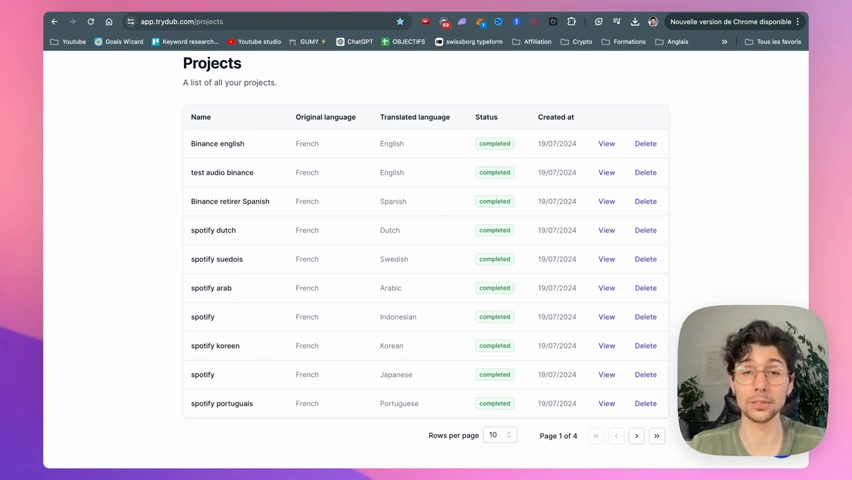
Task: Click the completed badge for spotify dutch
Action: [x=494, y=230]
